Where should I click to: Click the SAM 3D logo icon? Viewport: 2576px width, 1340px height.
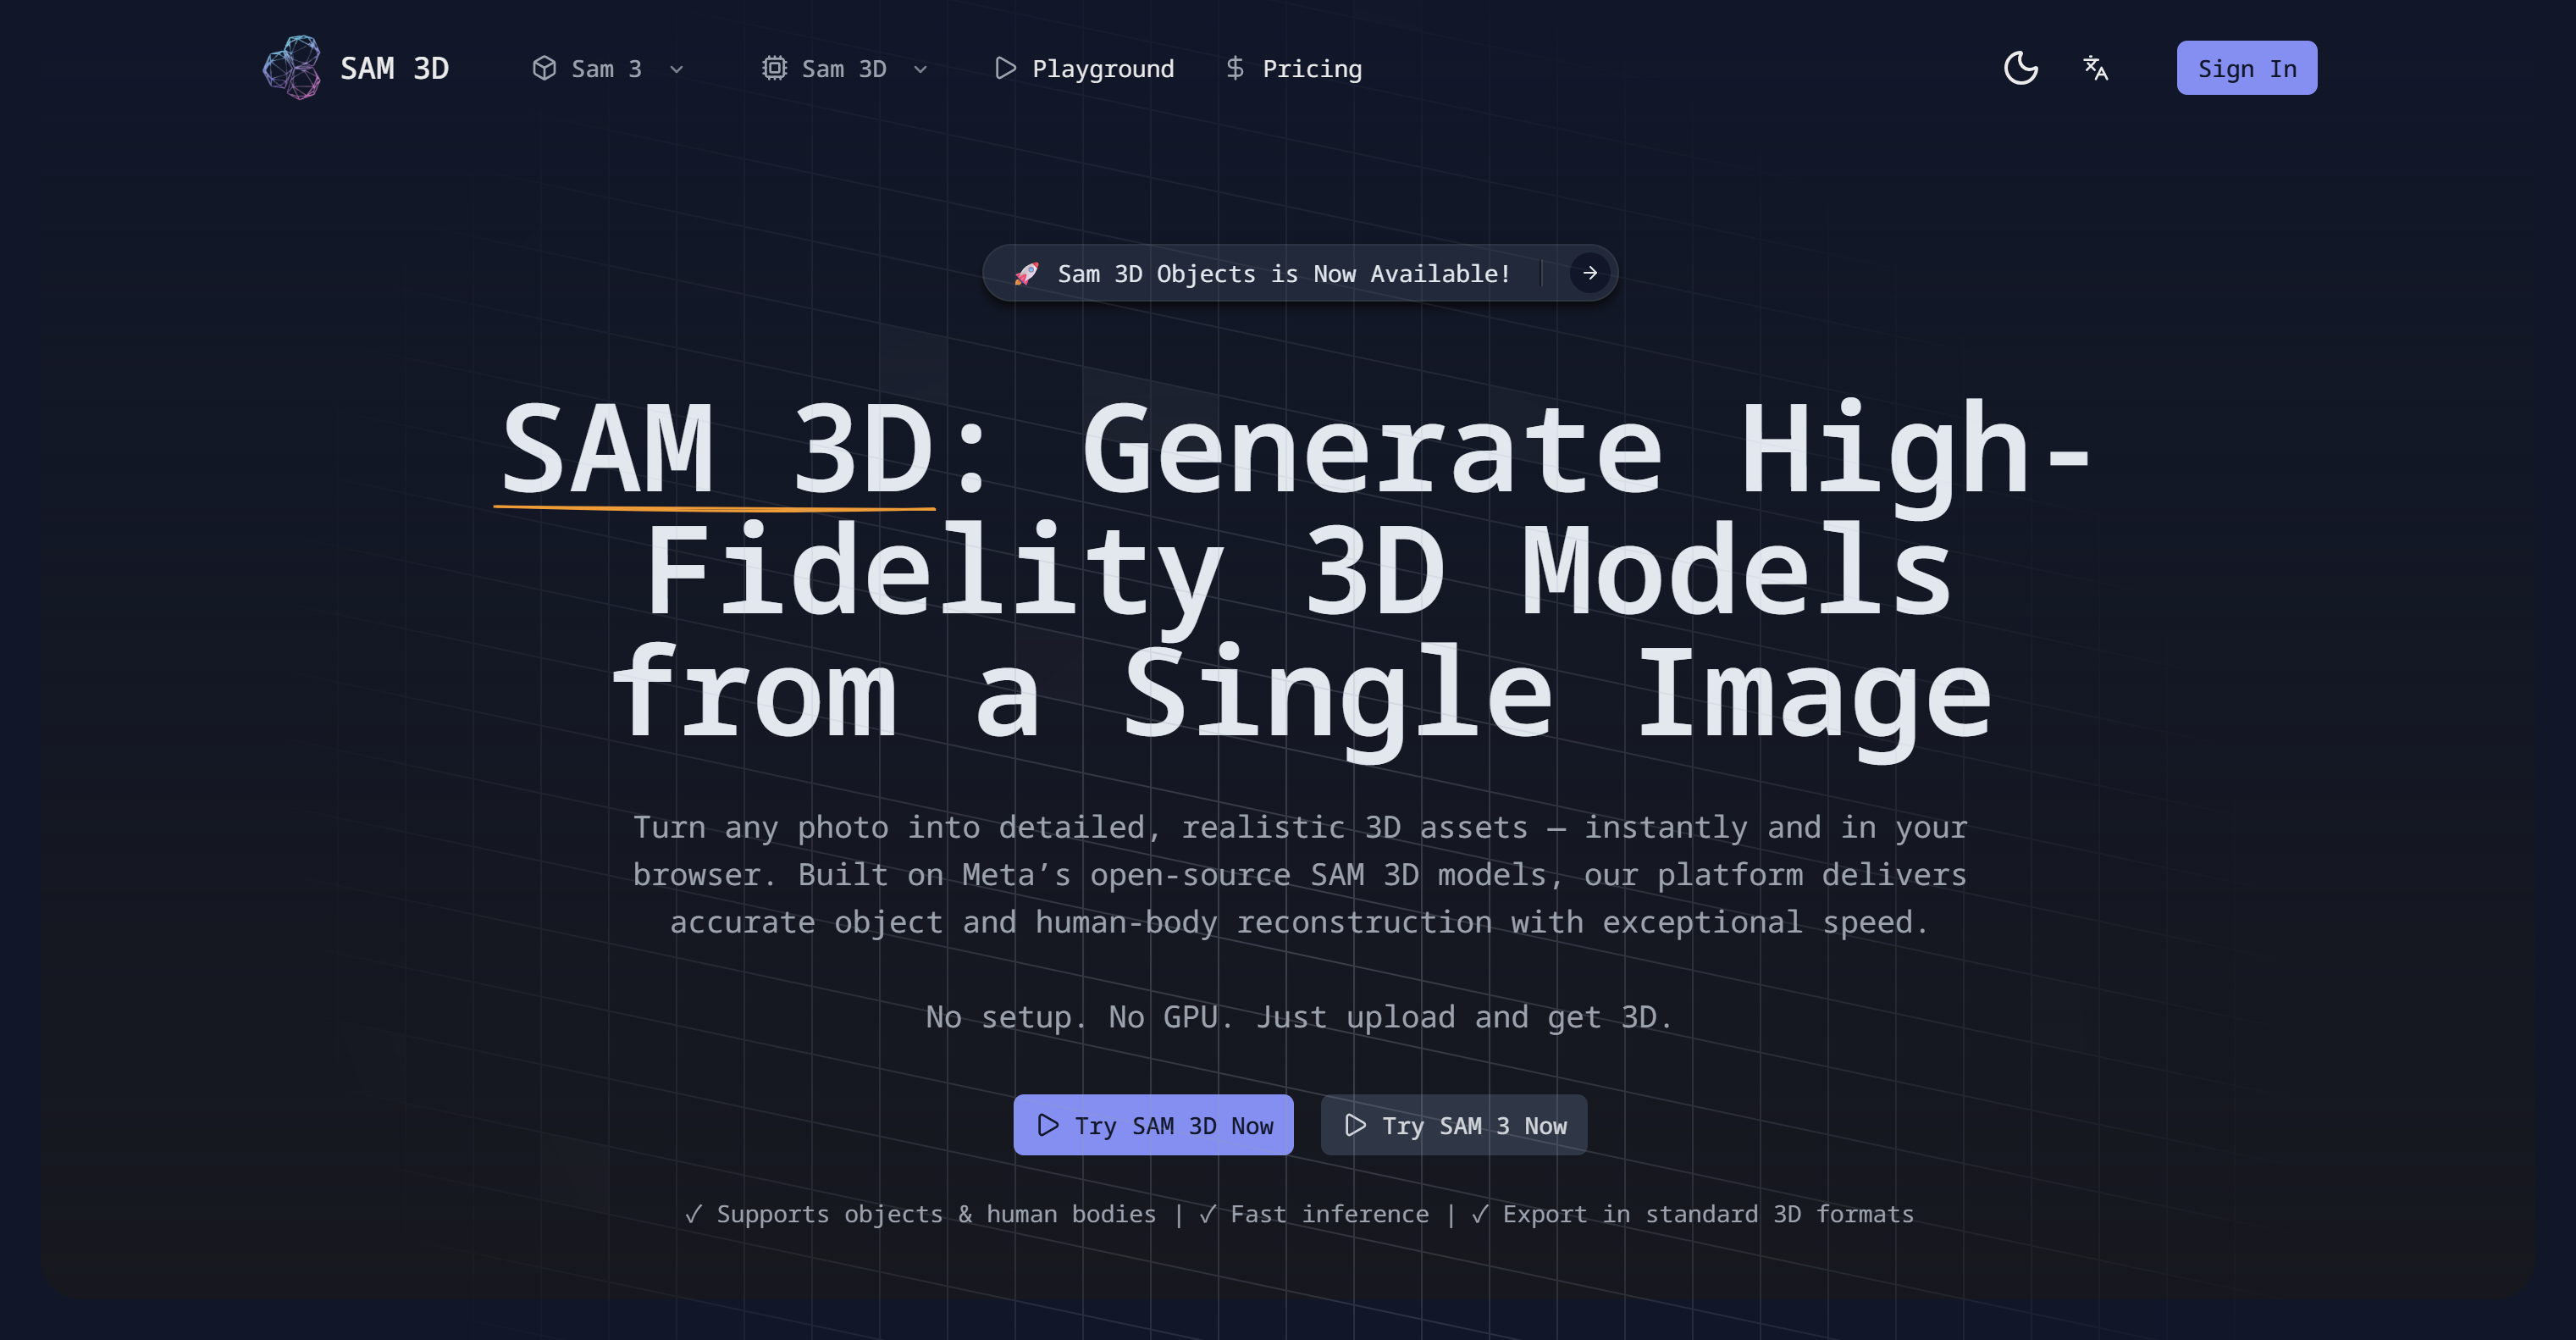(x=292, y=68)
